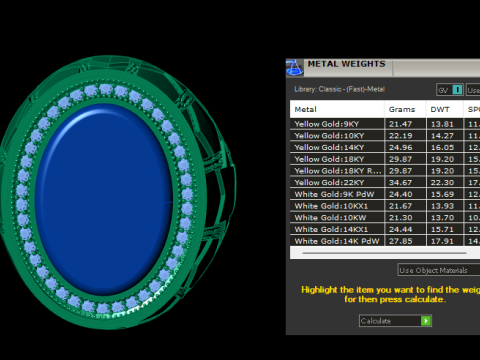This screenshot has height=360, width=480.
Task: Click the 27.85 grams value
Action: tap(400, 241)
